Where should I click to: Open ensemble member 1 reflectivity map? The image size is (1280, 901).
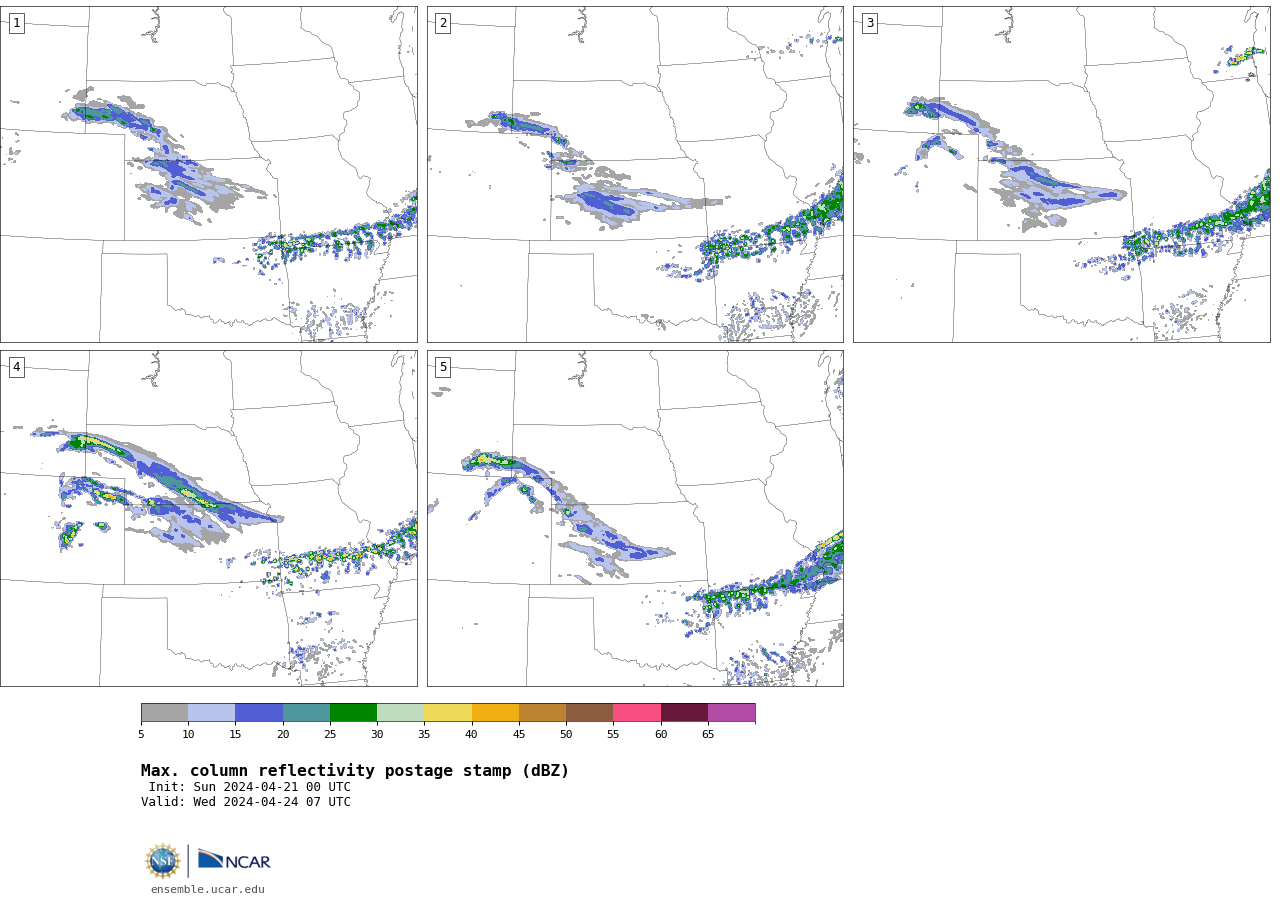(208, 174)
